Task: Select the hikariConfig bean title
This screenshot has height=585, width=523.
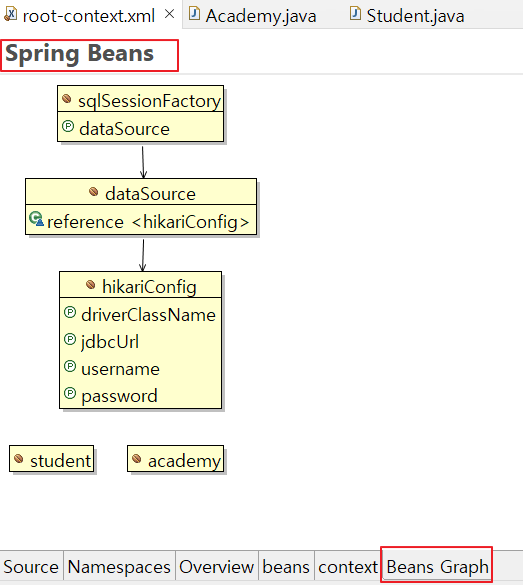Action: [x=149, y=287]
